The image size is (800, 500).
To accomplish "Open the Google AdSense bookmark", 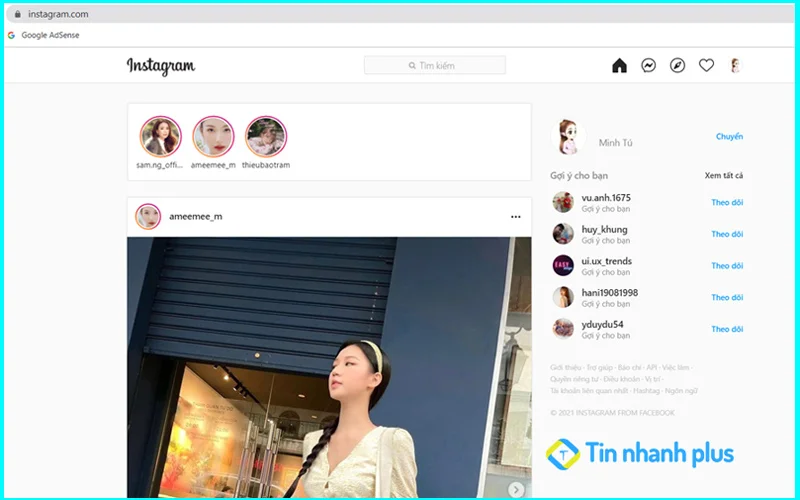I will pos(43,35).
